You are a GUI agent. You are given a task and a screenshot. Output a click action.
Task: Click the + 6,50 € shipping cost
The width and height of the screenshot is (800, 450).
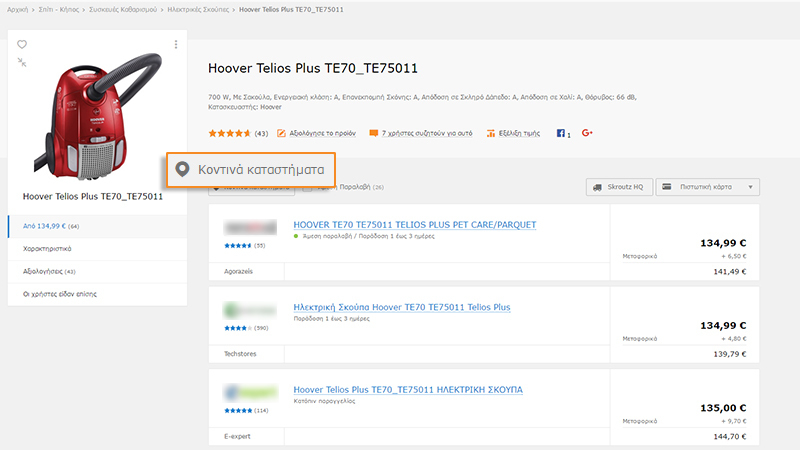[x=734, y=256]
